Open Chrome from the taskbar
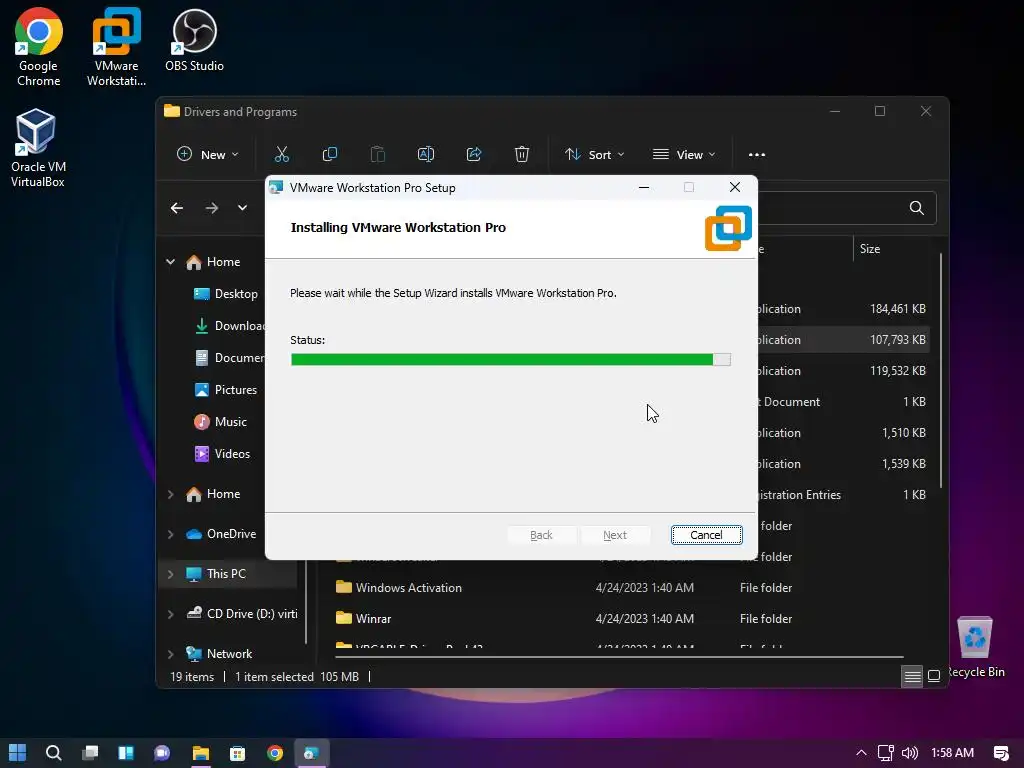This screenshot has height=768, width=1024. click(275, 753)
